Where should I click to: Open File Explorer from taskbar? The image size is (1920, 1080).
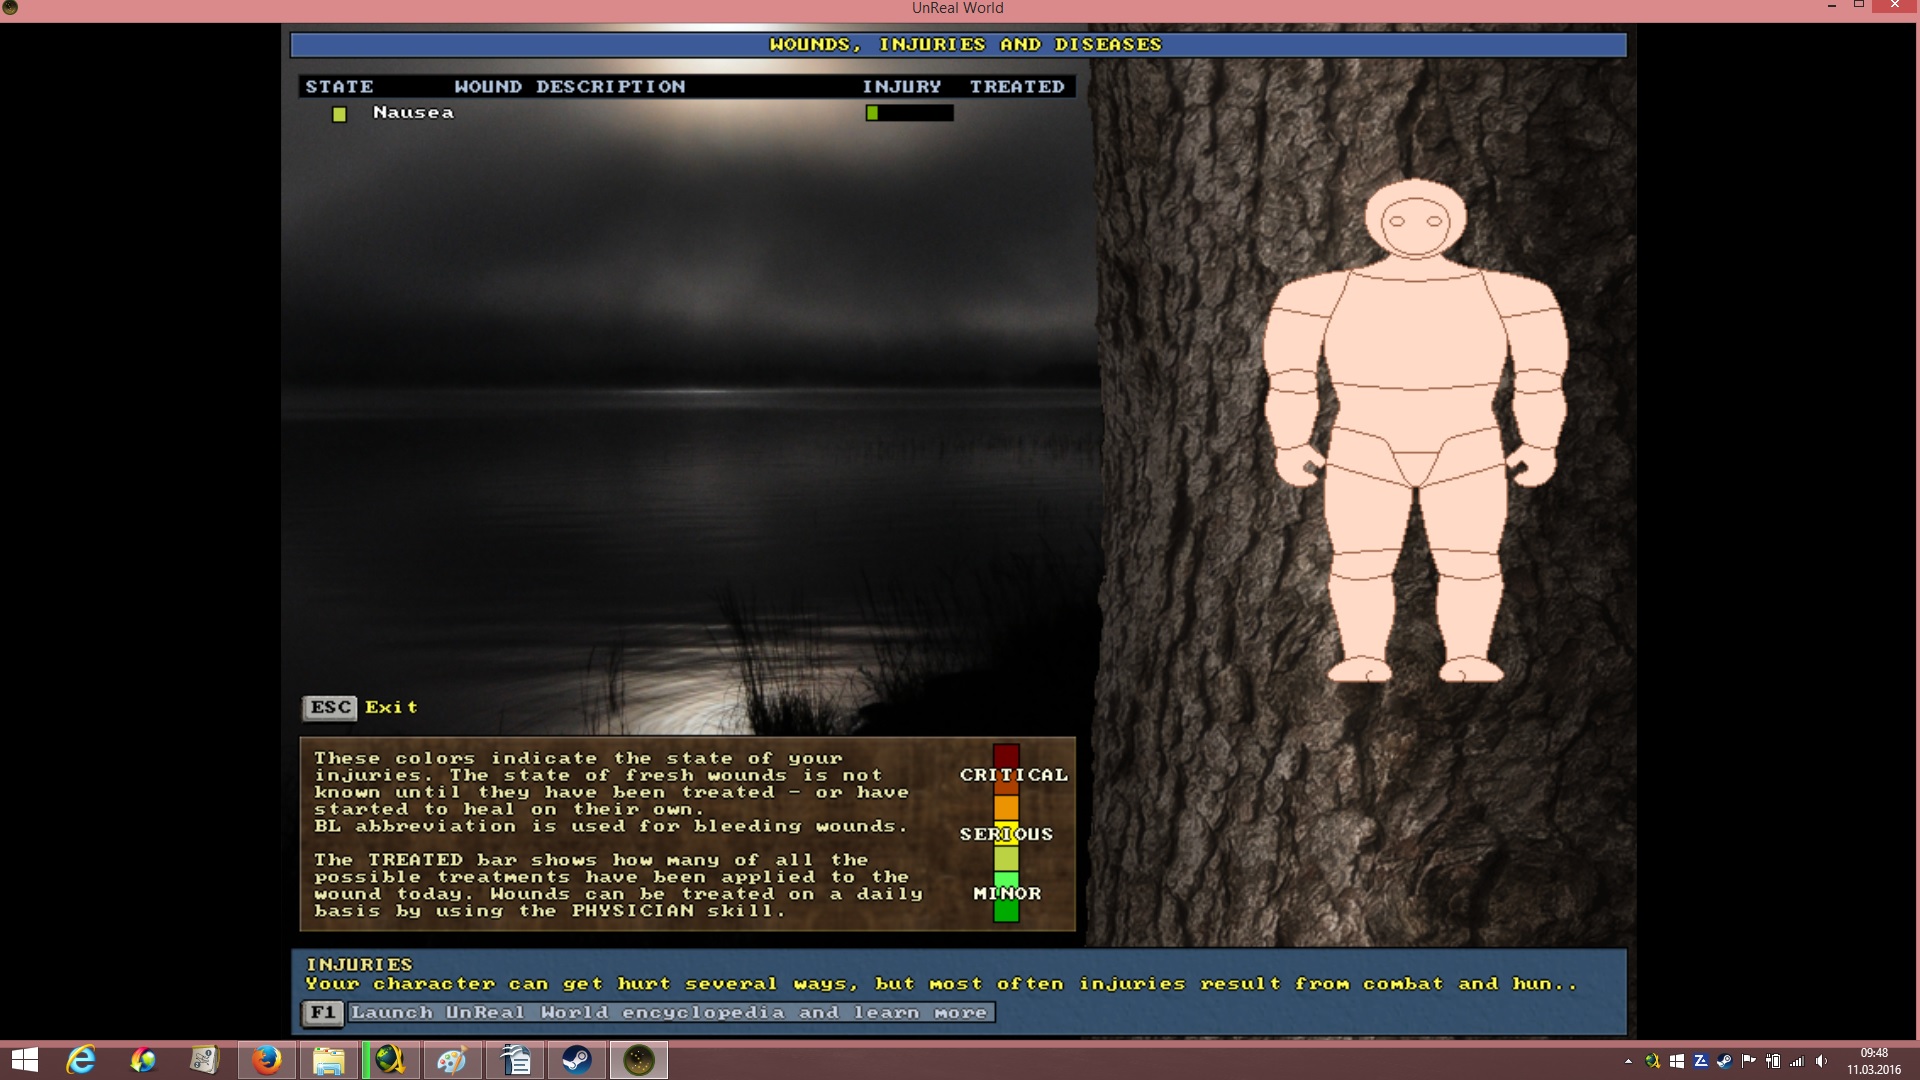point(328,1060)
